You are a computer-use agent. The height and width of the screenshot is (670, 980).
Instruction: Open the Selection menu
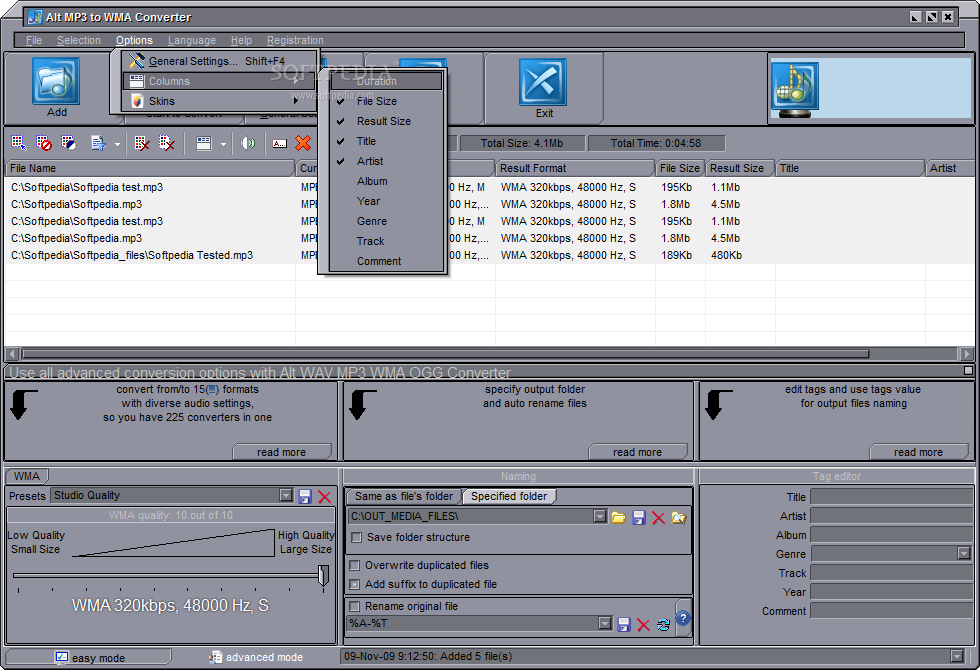click(79, 40)
